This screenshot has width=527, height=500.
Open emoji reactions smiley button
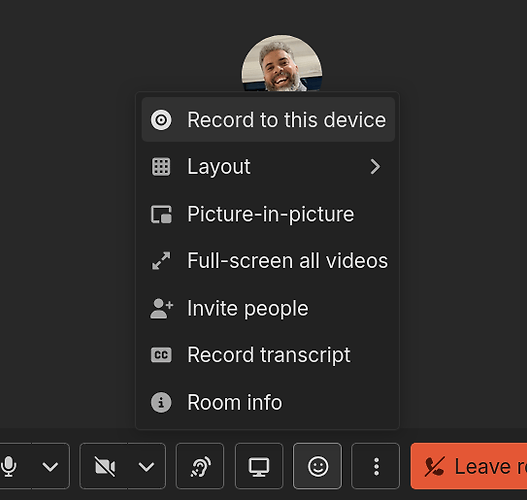pyautogui.click(x=318, y=466)
